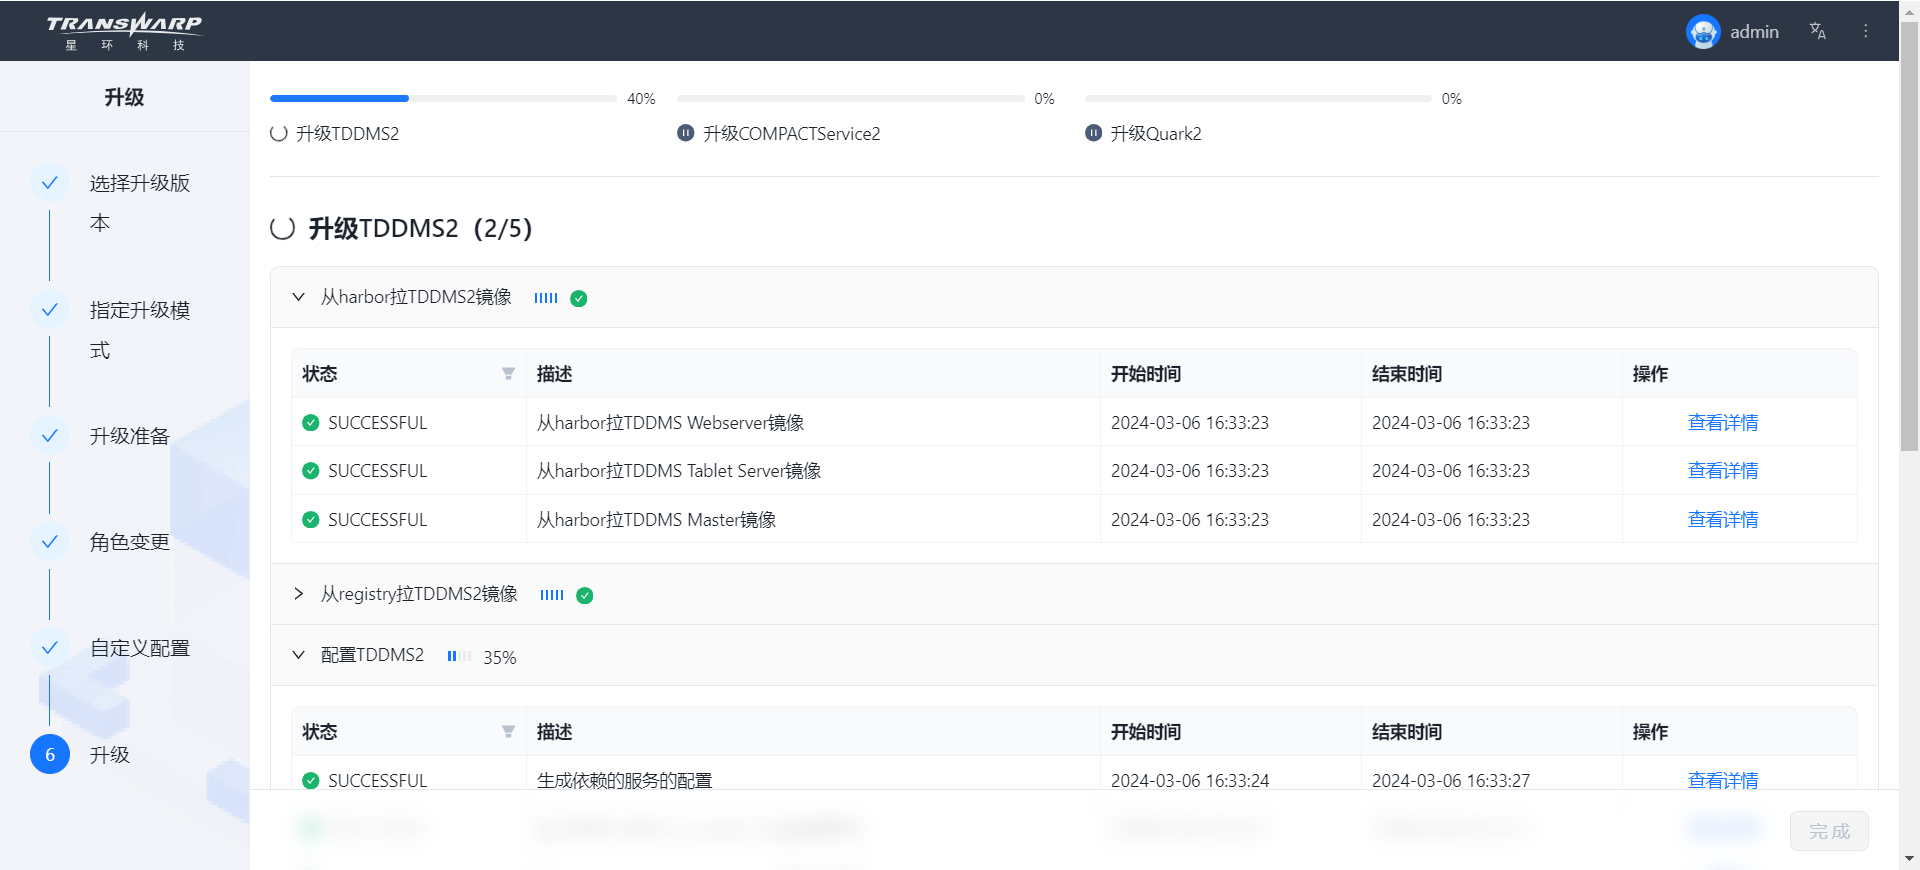Click the 从harbor拉TDDMS Webserver镜像 description
The height and width of the screenshot is (870, 1920).
[670, 423]
